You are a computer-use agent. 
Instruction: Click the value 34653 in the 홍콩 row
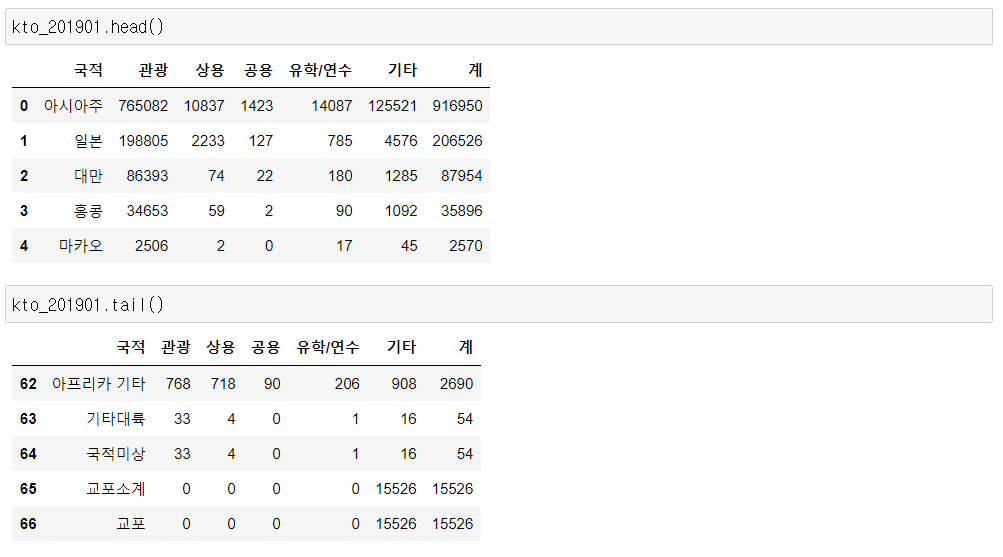click(x=147, y=211)
